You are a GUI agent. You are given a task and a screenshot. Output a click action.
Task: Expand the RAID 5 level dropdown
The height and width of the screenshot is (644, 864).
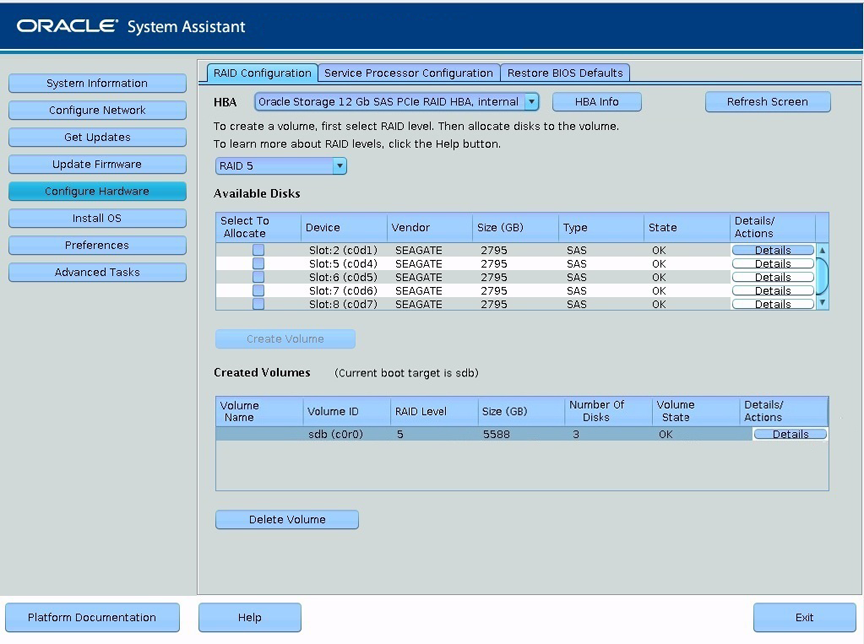coord(339,166)
